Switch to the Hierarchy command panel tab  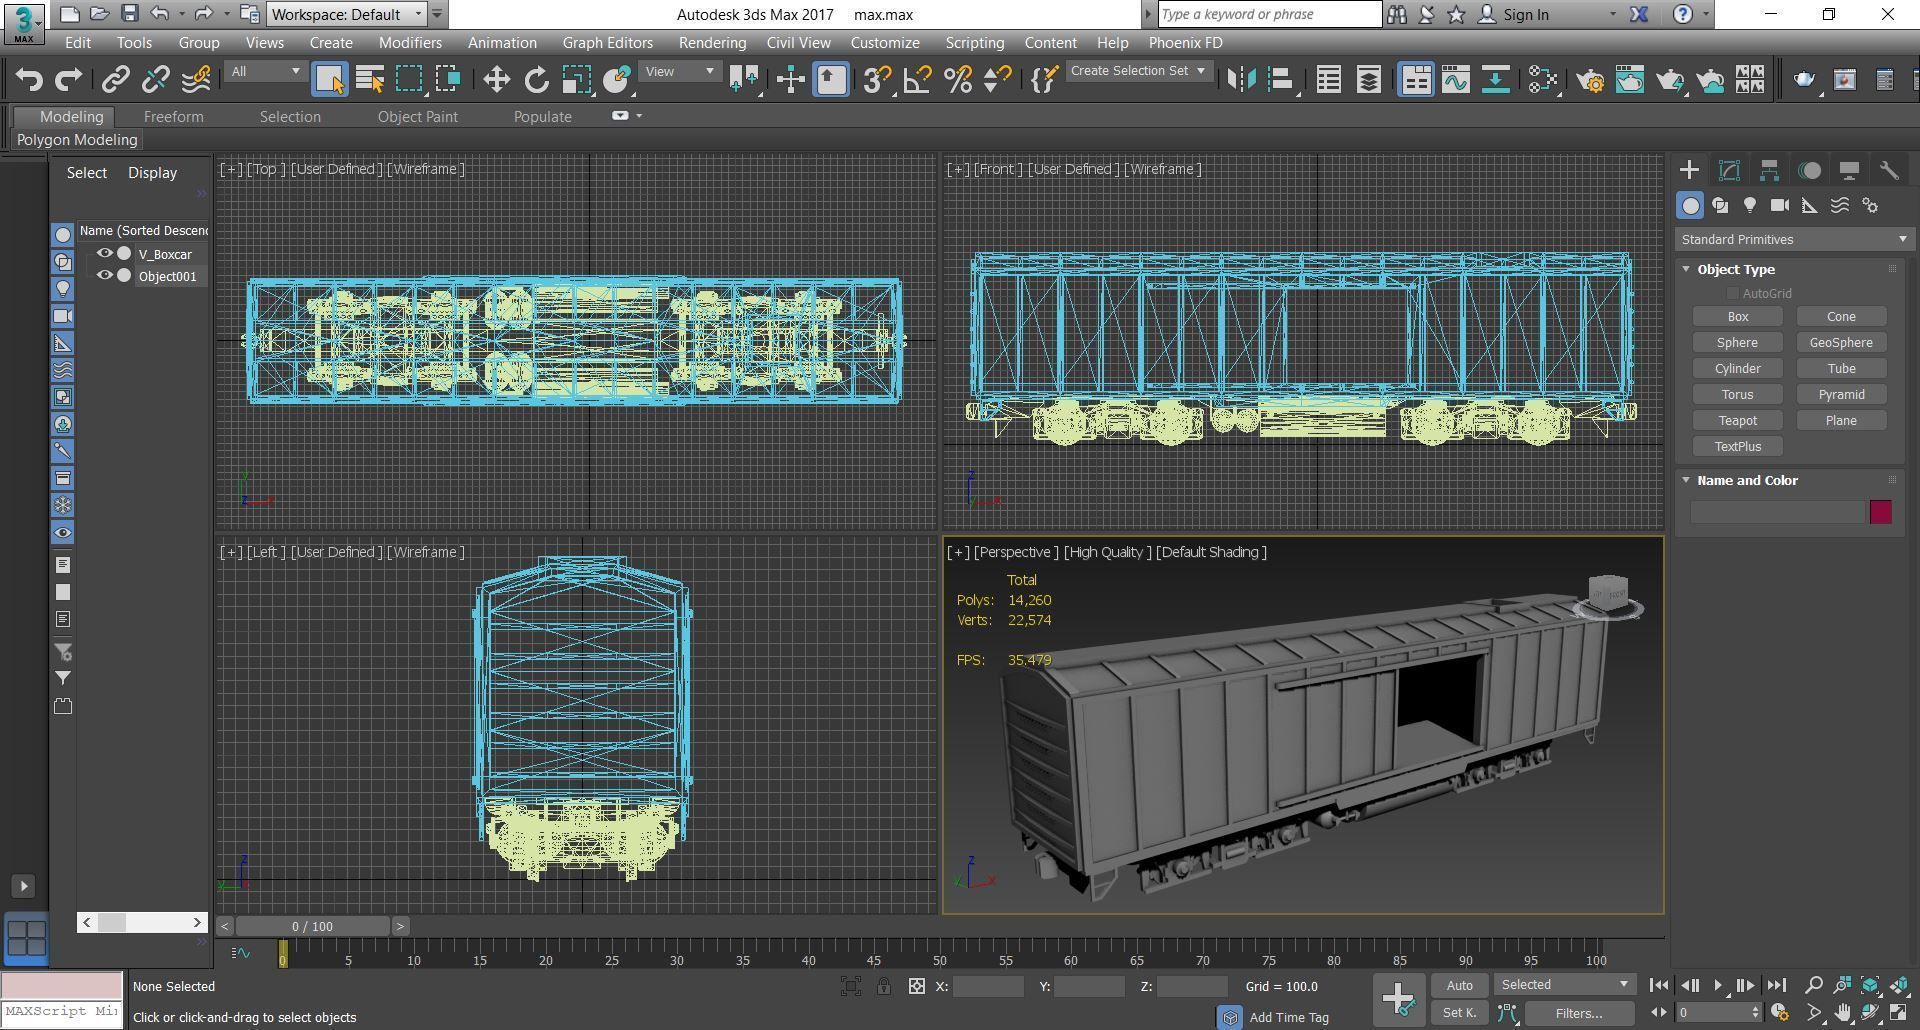pyautogui.click(x=1769, y=170)
